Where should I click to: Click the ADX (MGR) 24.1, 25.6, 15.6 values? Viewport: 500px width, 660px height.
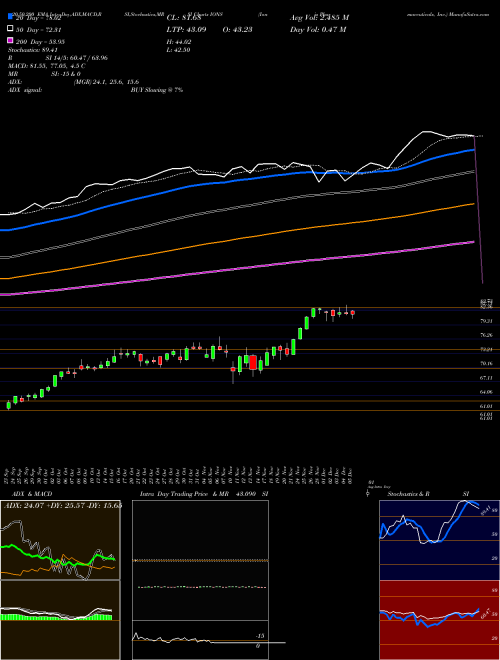tap(106, 82)
